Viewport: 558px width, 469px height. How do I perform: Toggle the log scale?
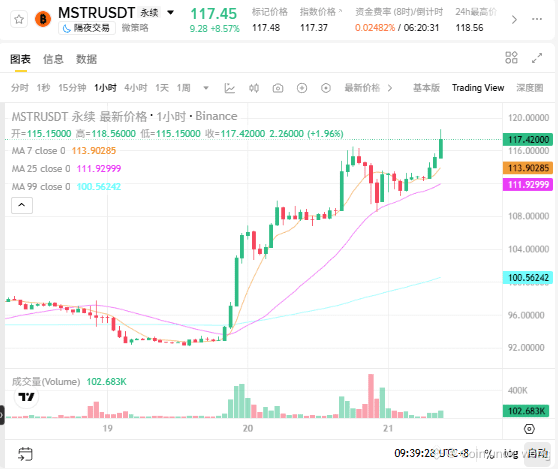pyautogui.click(x=511, y=453)
